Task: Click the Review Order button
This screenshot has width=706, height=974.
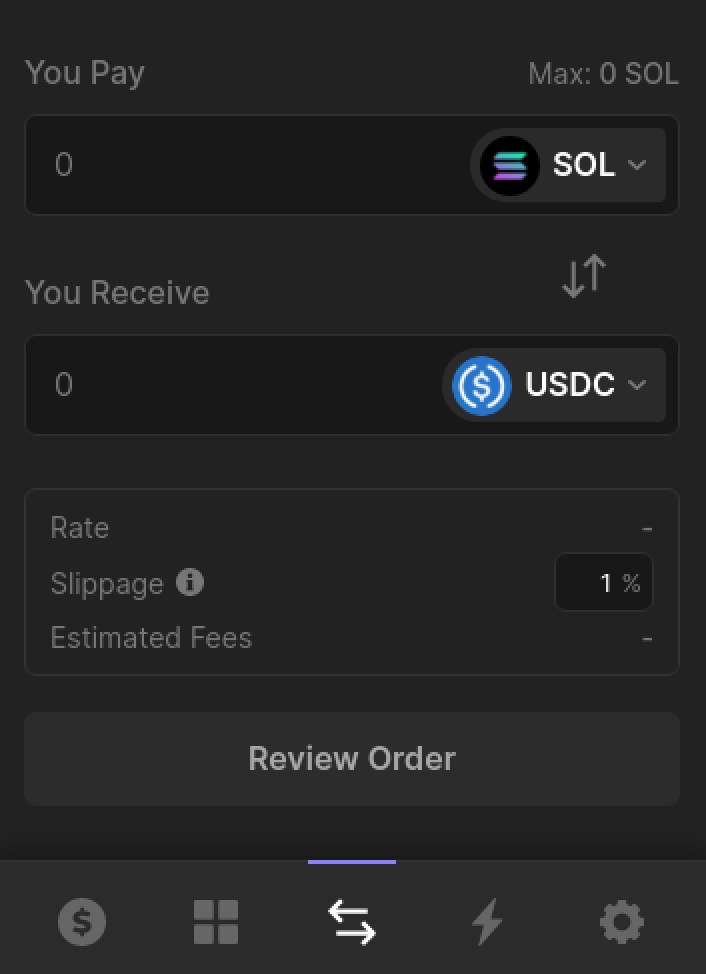Action: (352, 758)
